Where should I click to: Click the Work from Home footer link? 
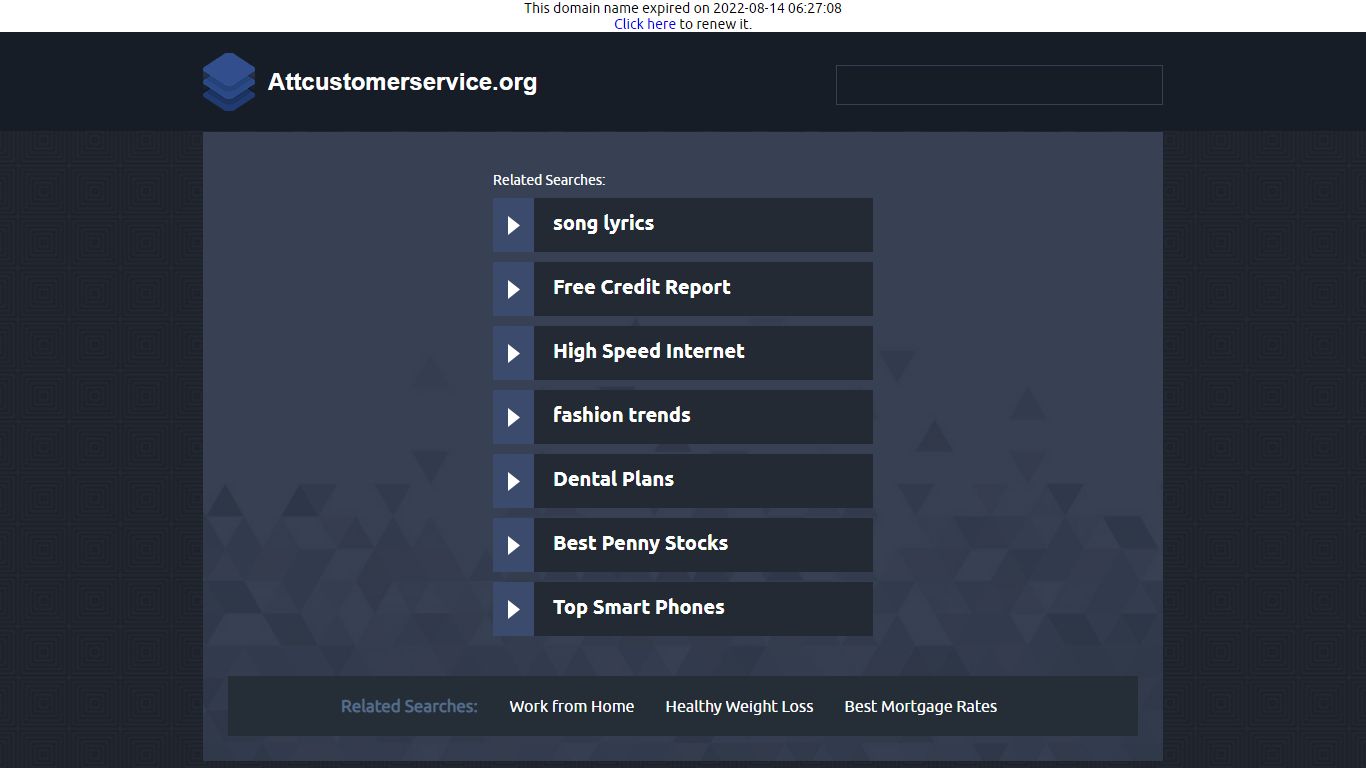(x=571, y=706)
